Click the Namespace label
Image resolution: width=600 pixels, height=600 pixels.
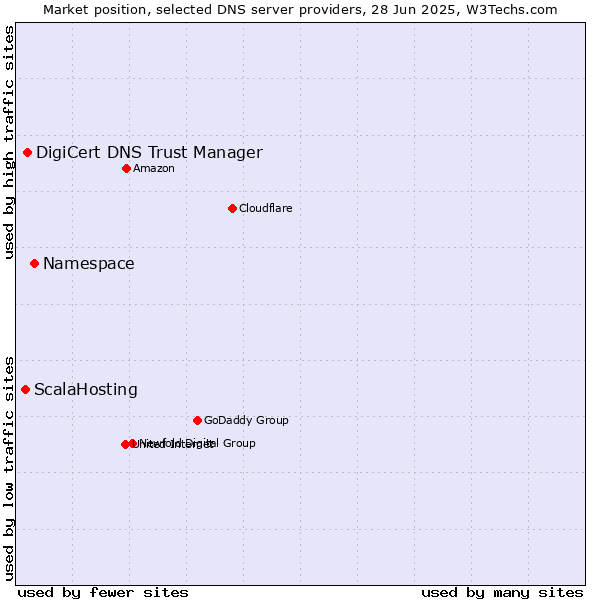click(x=89, y=264)
